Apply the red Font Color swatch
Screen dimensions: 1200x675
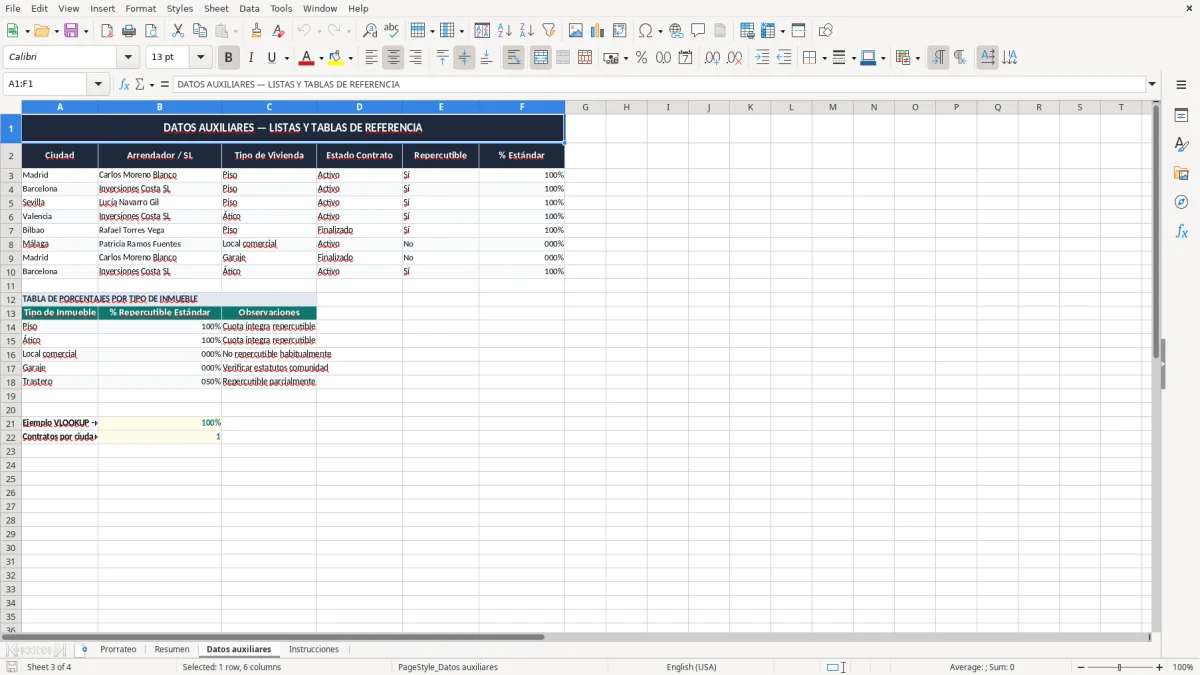(307, 58)
